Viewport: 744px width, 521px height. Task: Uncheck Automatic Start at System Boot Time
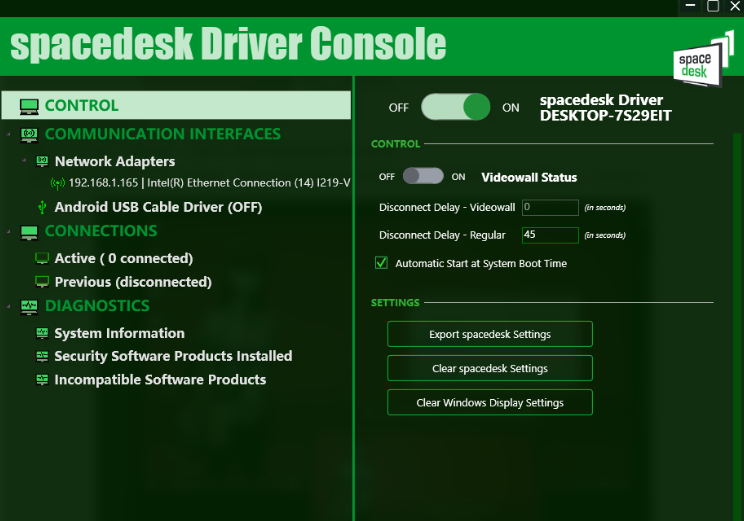[381, 263]
